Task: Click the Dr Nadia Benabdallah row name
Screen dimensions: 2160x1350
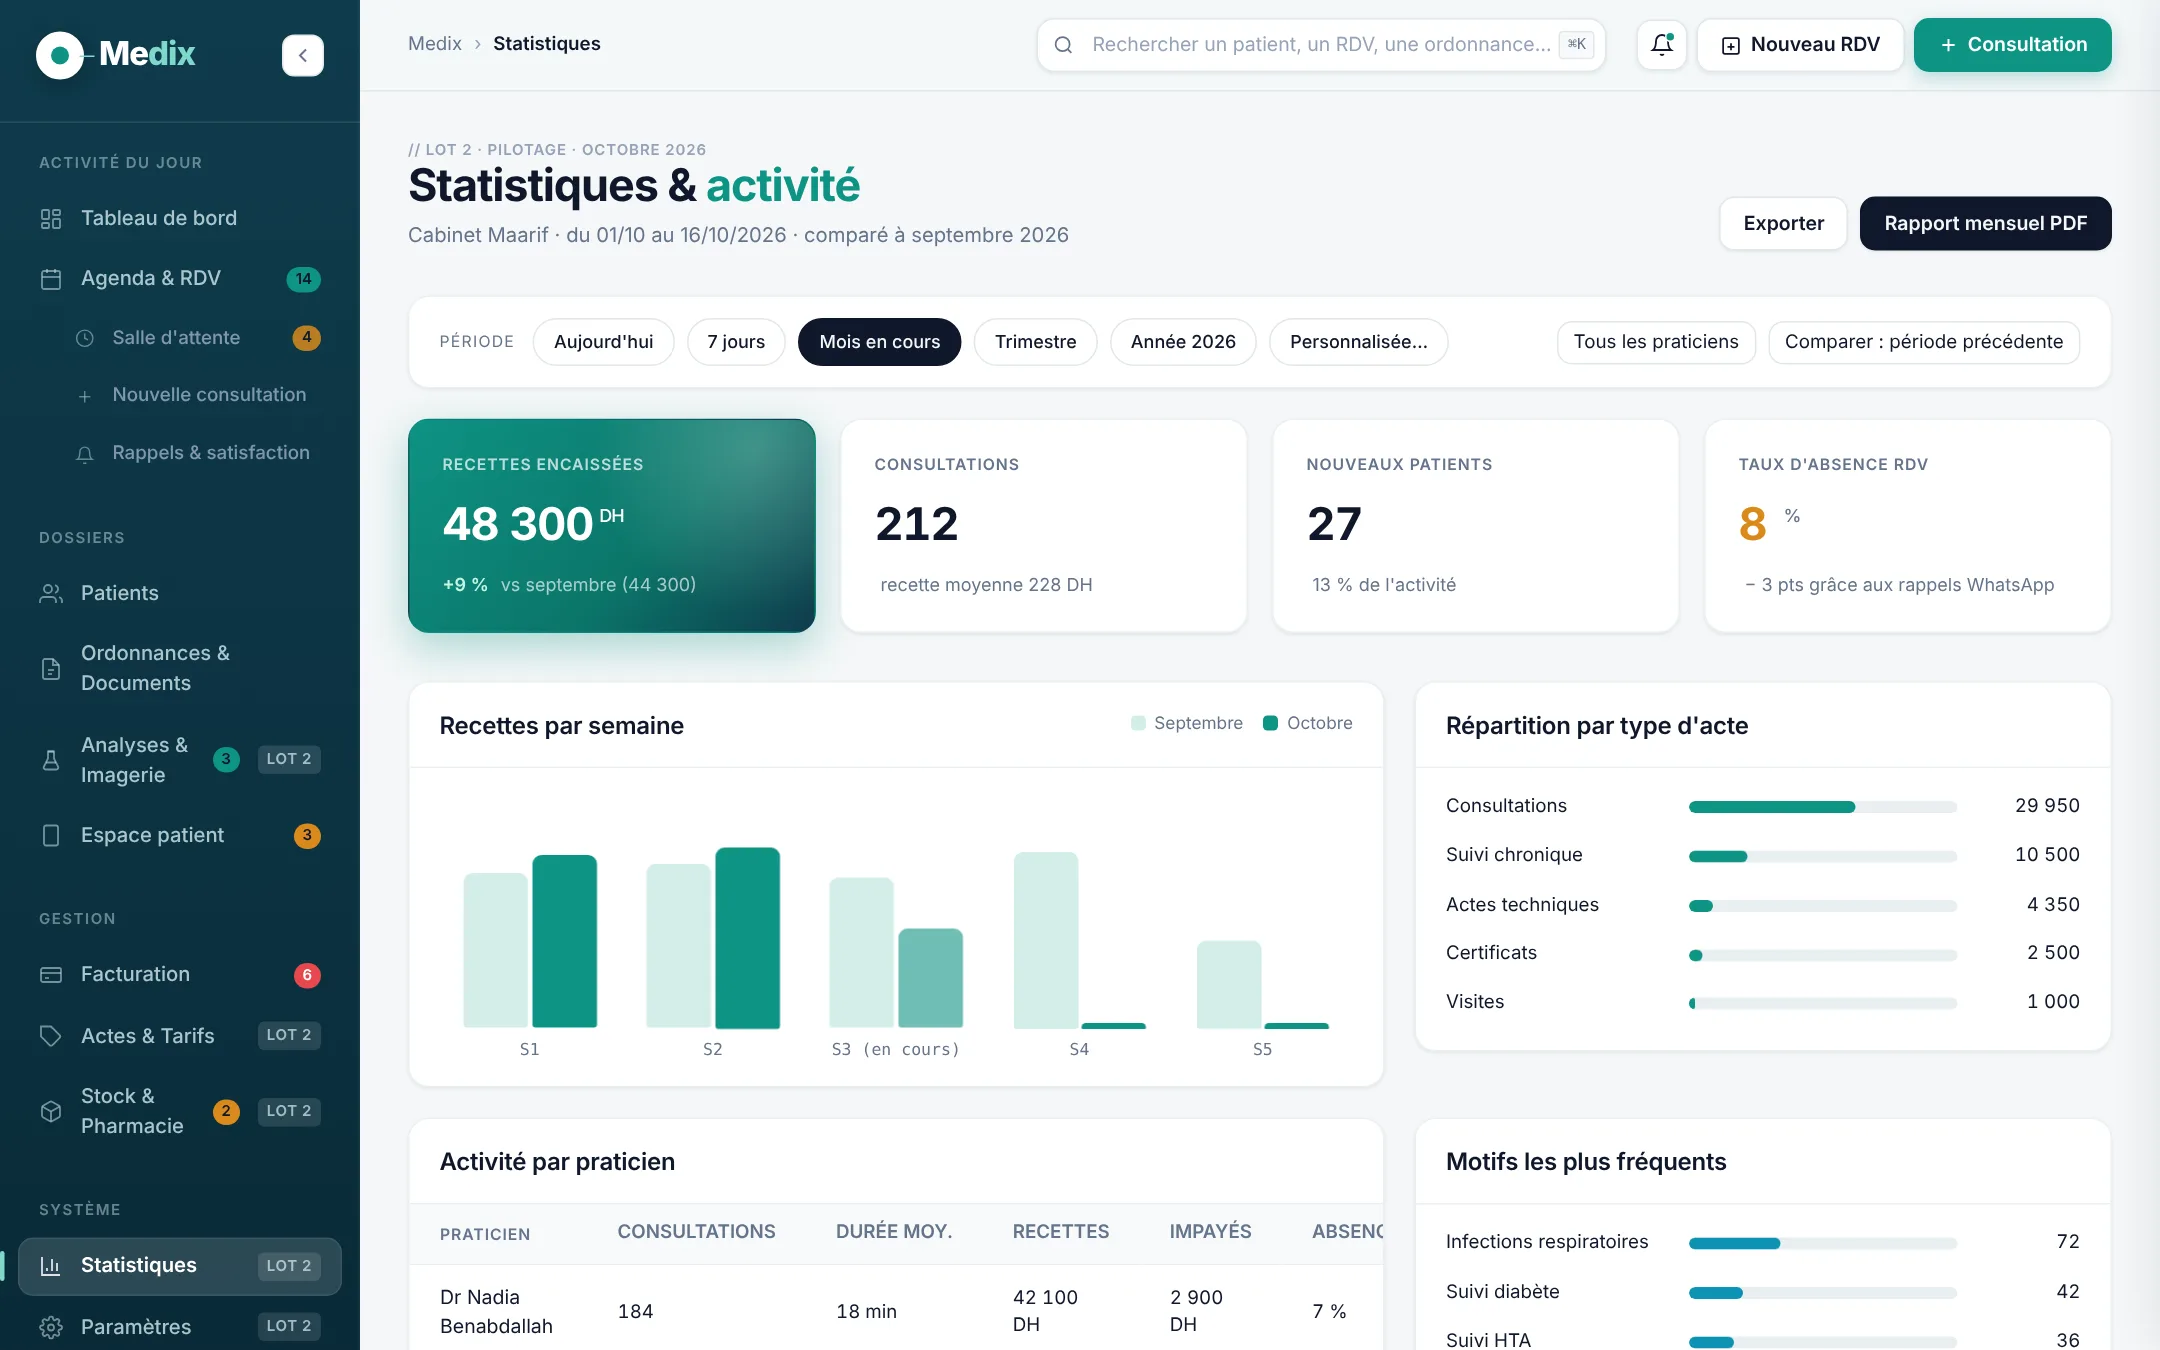Action: pyautogui.click(x=496, y=1311)
